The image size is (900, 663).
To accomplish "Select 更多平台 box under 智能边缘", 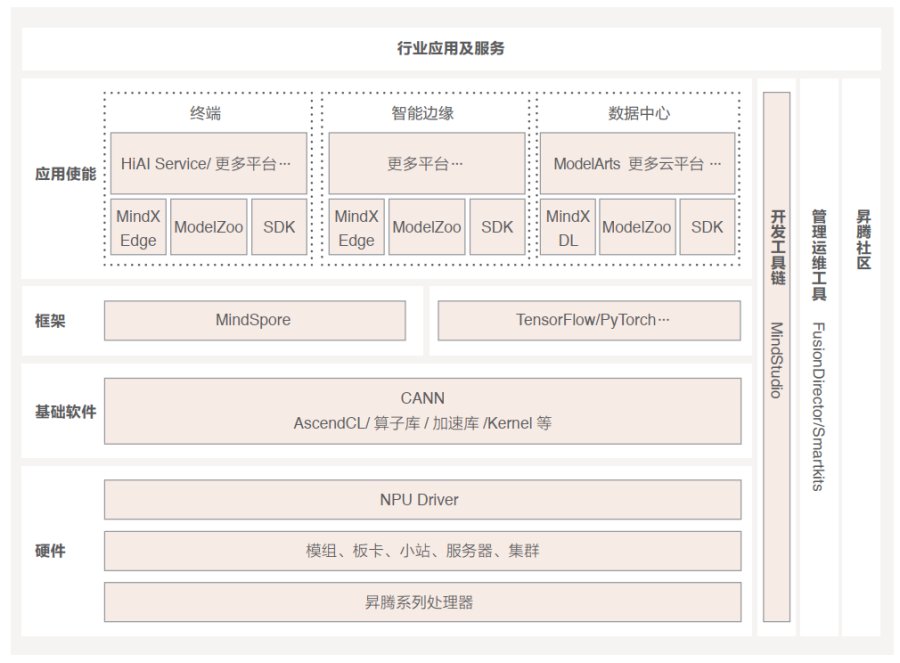I will tap(426, 164).
